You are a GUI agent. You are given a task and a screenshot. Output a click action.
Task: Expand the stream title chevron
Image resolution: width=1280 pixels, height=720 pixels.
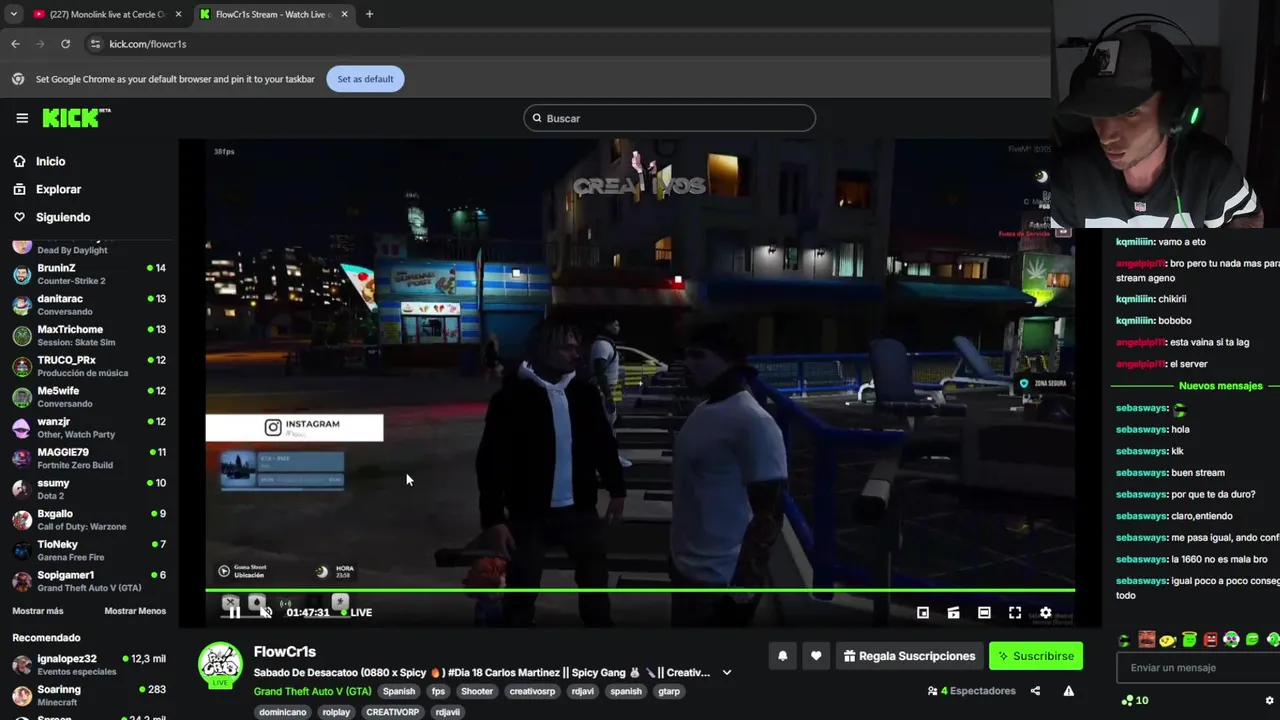(x=727, y=672)
